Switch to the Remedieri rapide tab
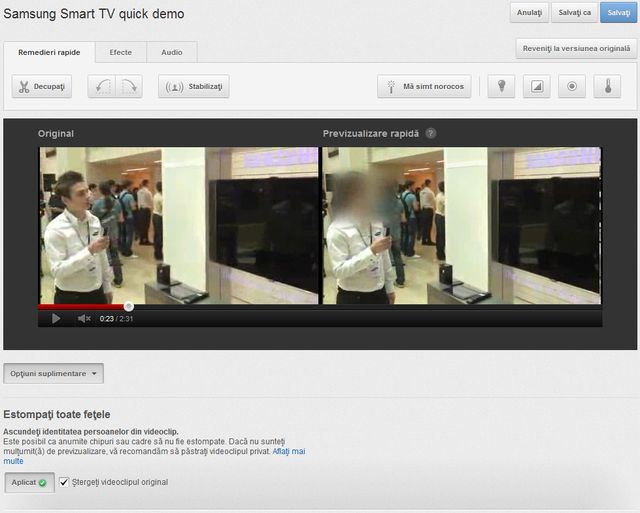Viewport: 640px width, 513px height. click(49, 52)
